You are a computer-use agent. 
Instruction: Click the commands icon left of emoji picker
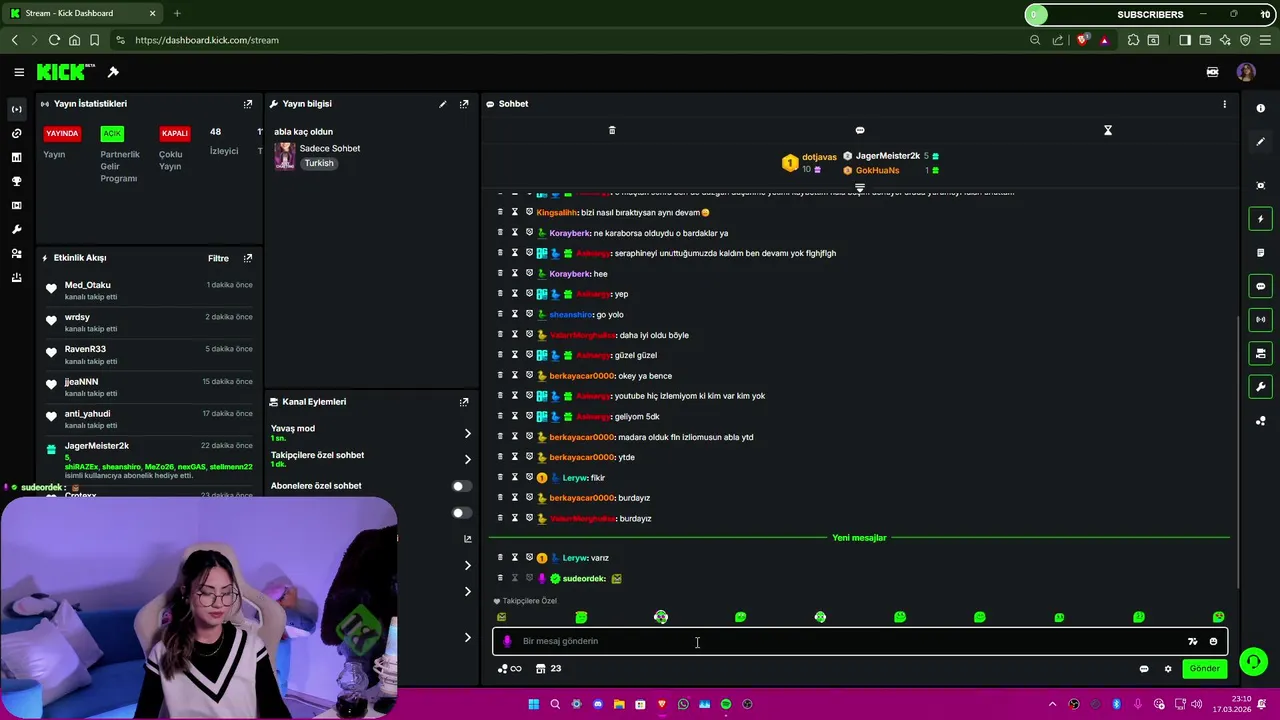tap(1192, 642)
